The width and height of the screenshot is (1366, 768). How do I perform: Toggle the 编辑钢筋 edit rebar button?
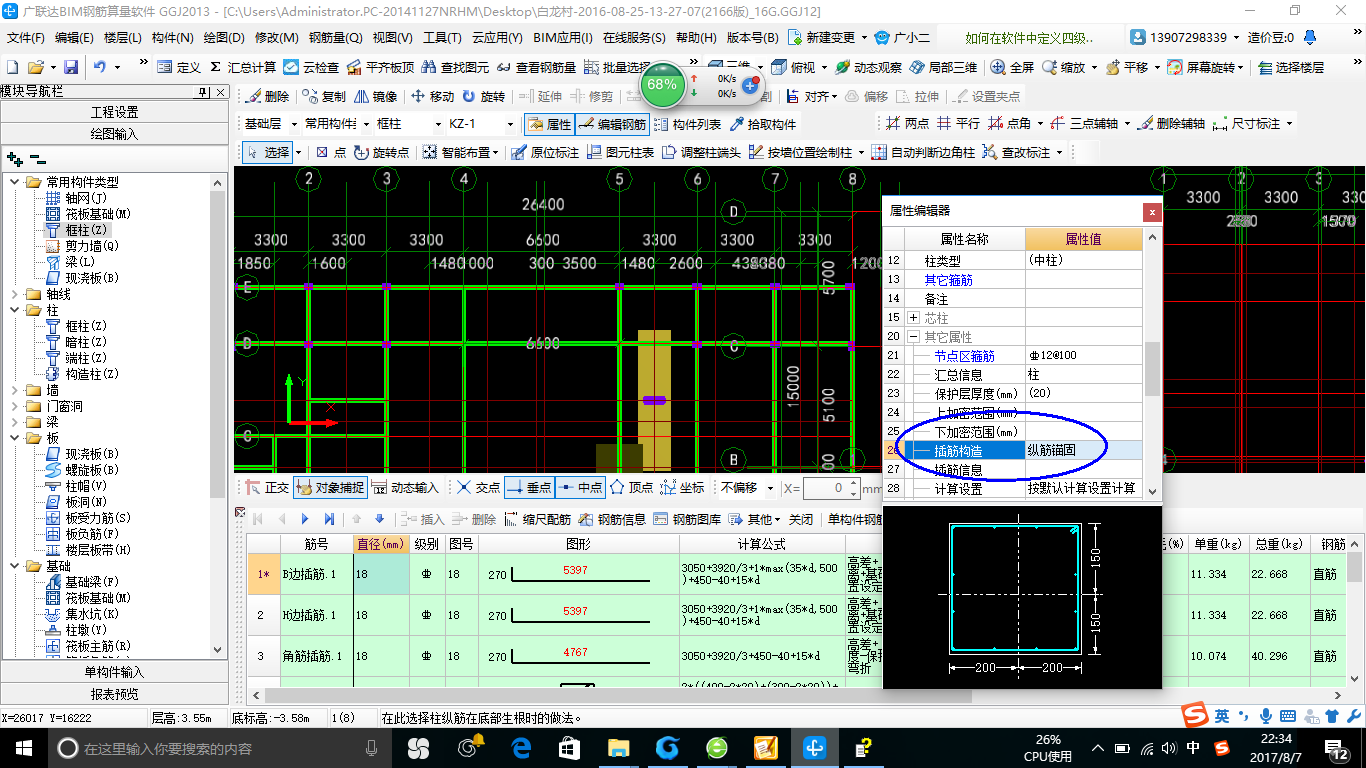click(612, 124)
